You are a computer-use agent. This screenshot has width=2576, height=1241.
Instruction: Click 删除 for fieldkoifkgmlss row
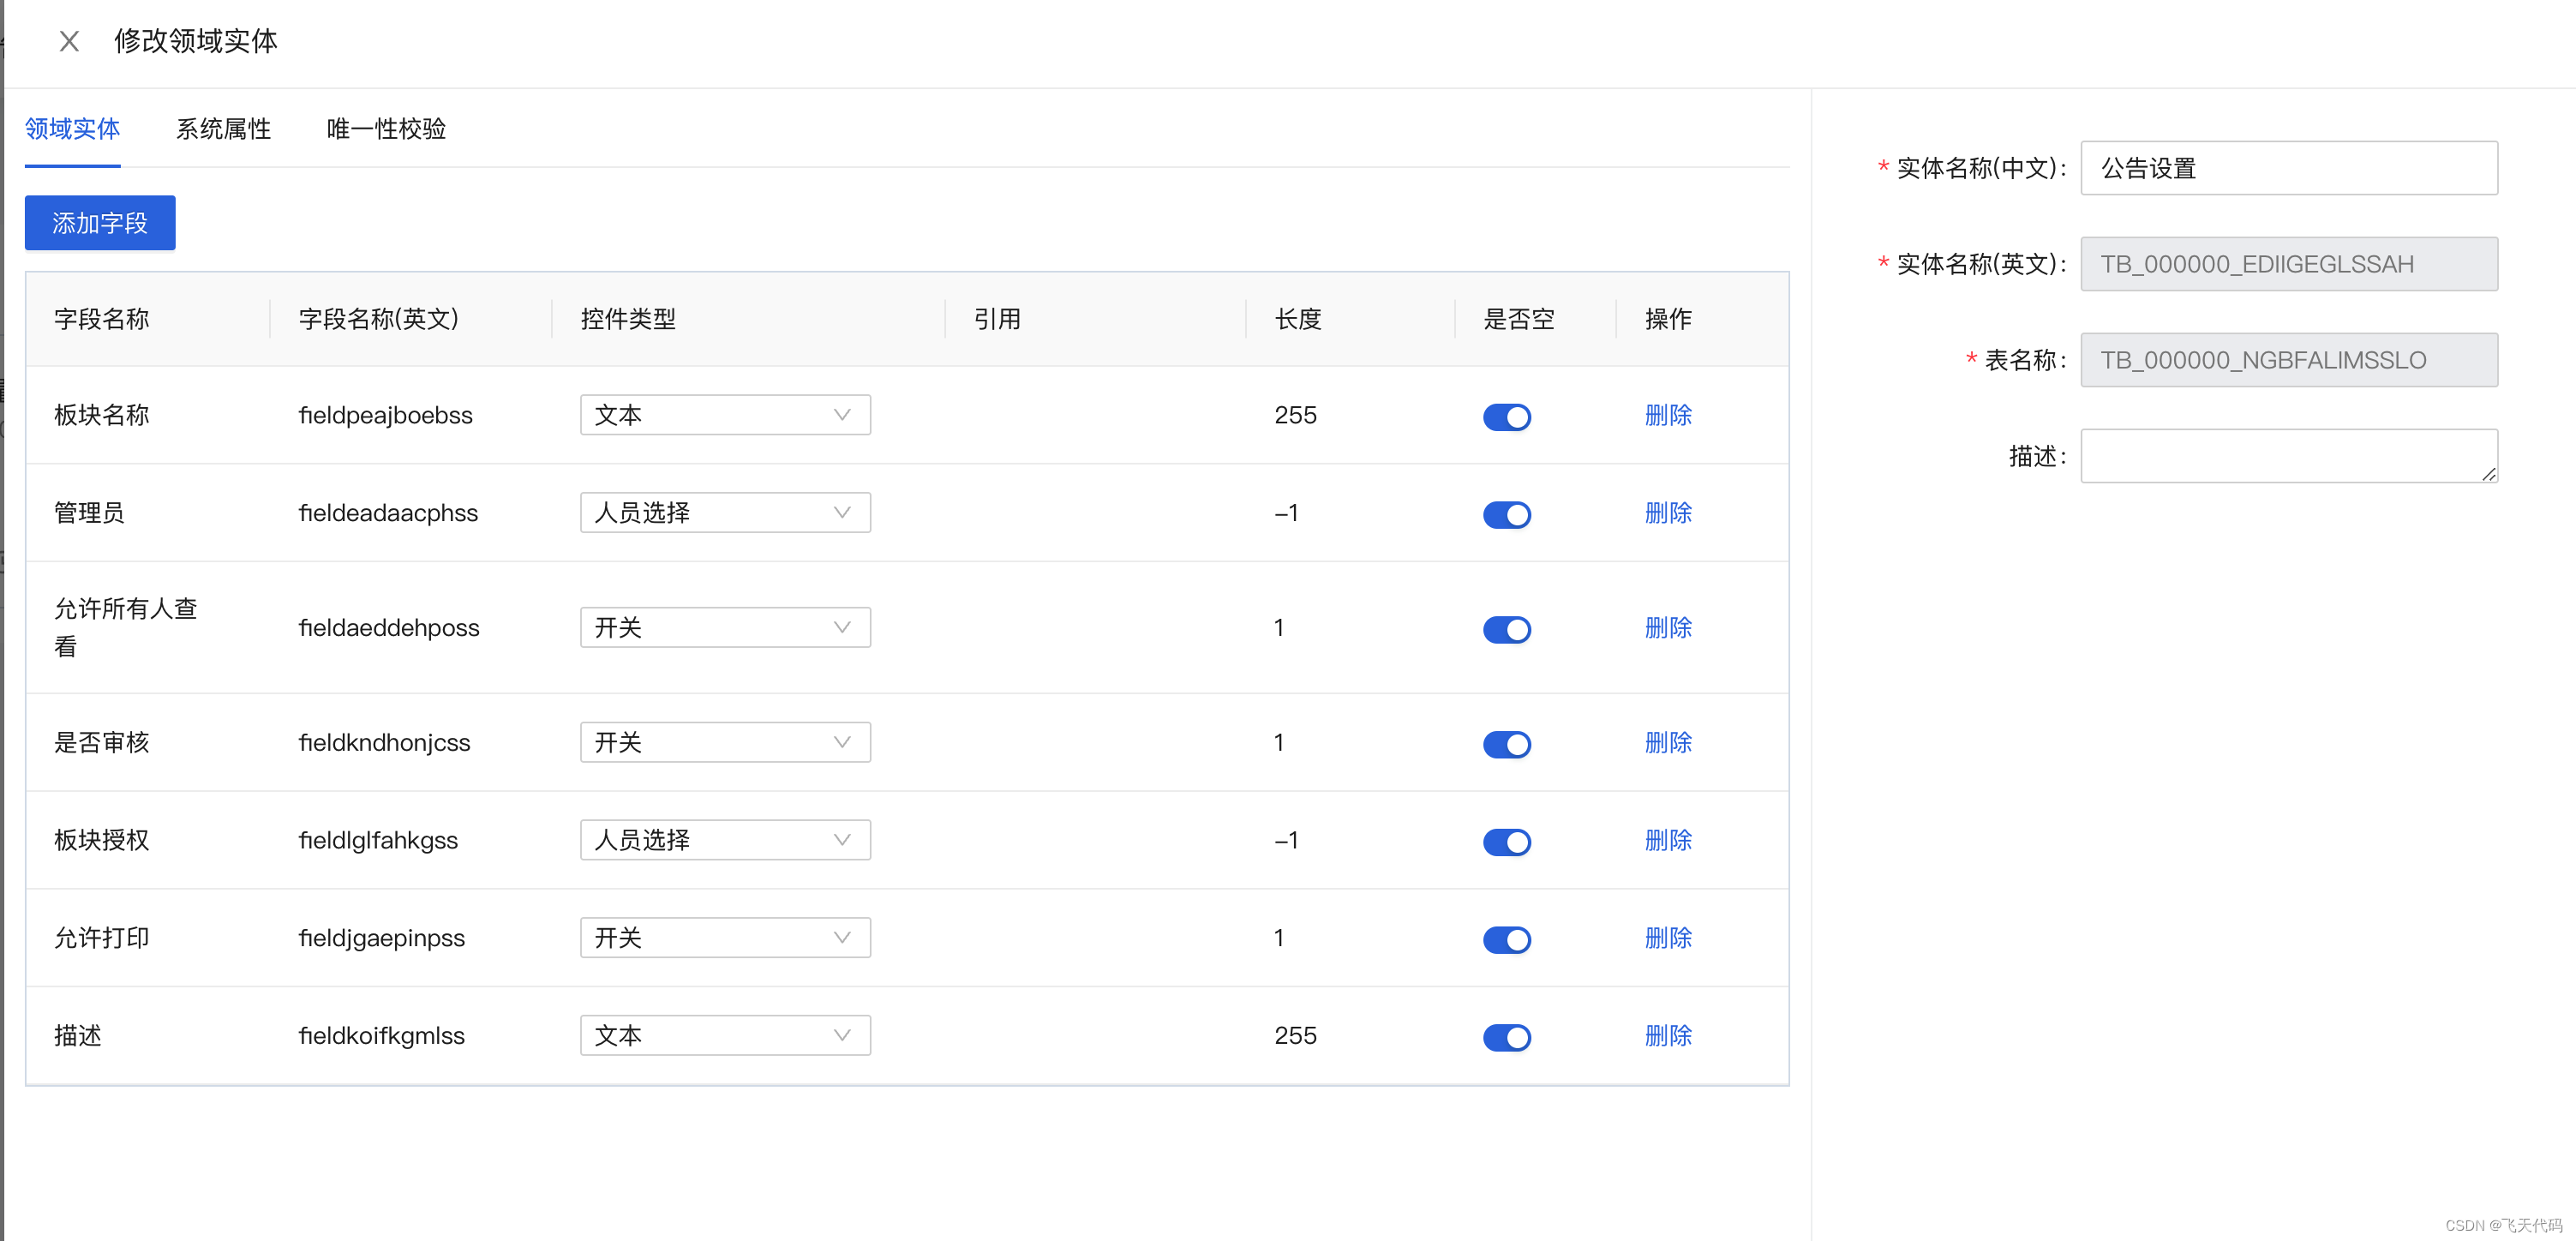[x=1667, y=1036]
